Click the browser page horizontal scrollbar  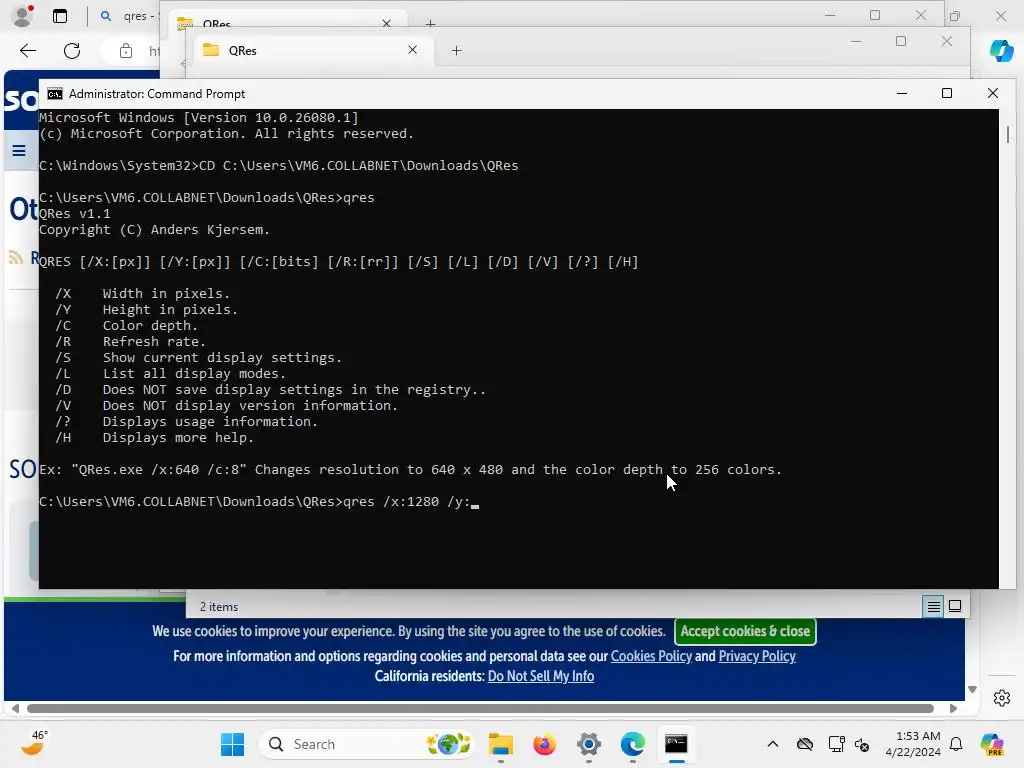(480, 709)
